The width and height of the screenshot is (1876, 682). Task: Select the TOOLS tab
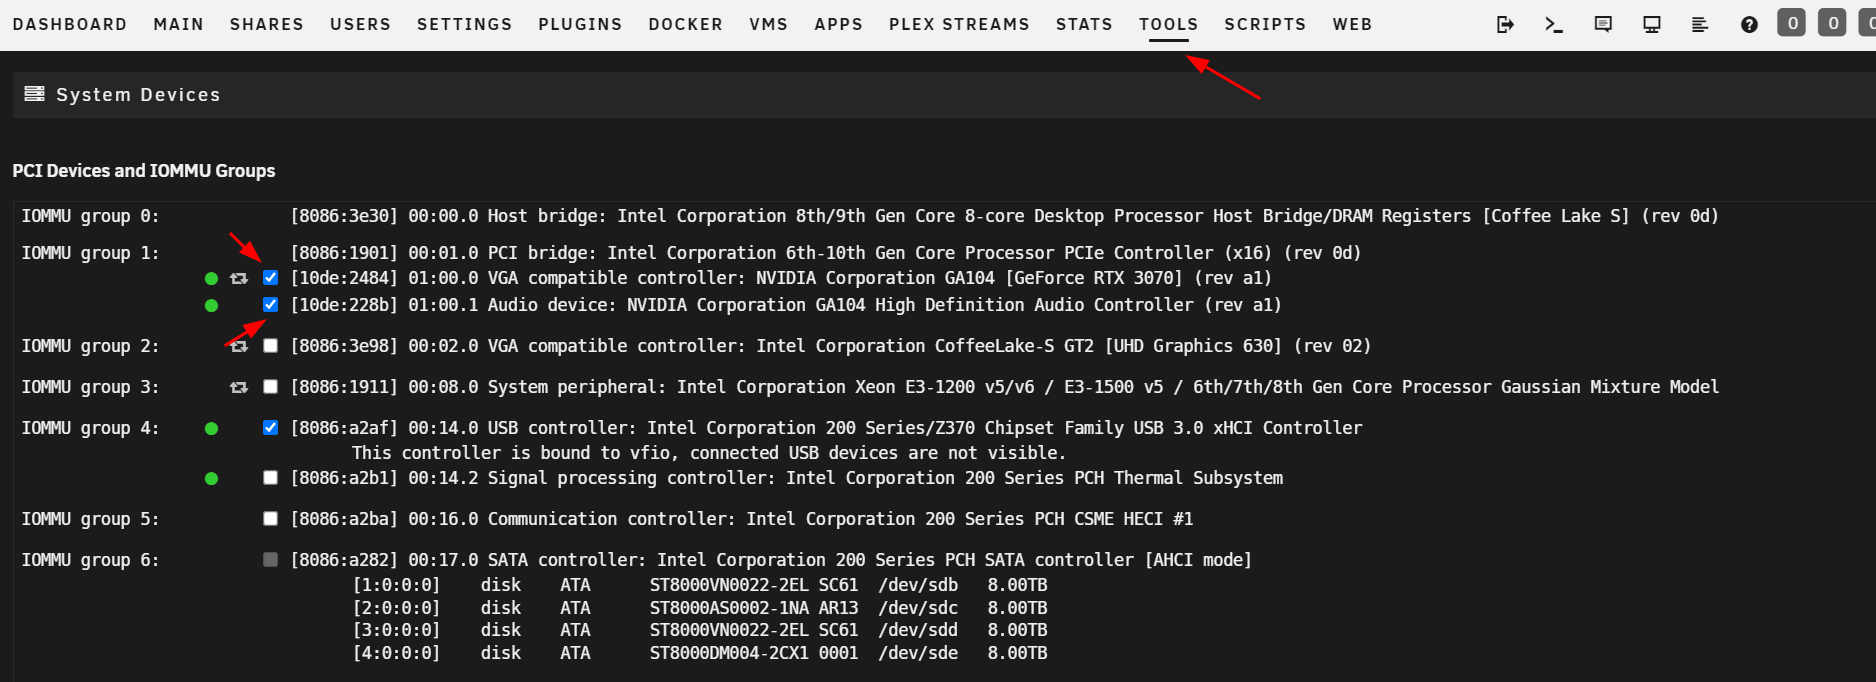pos(1169,24)
